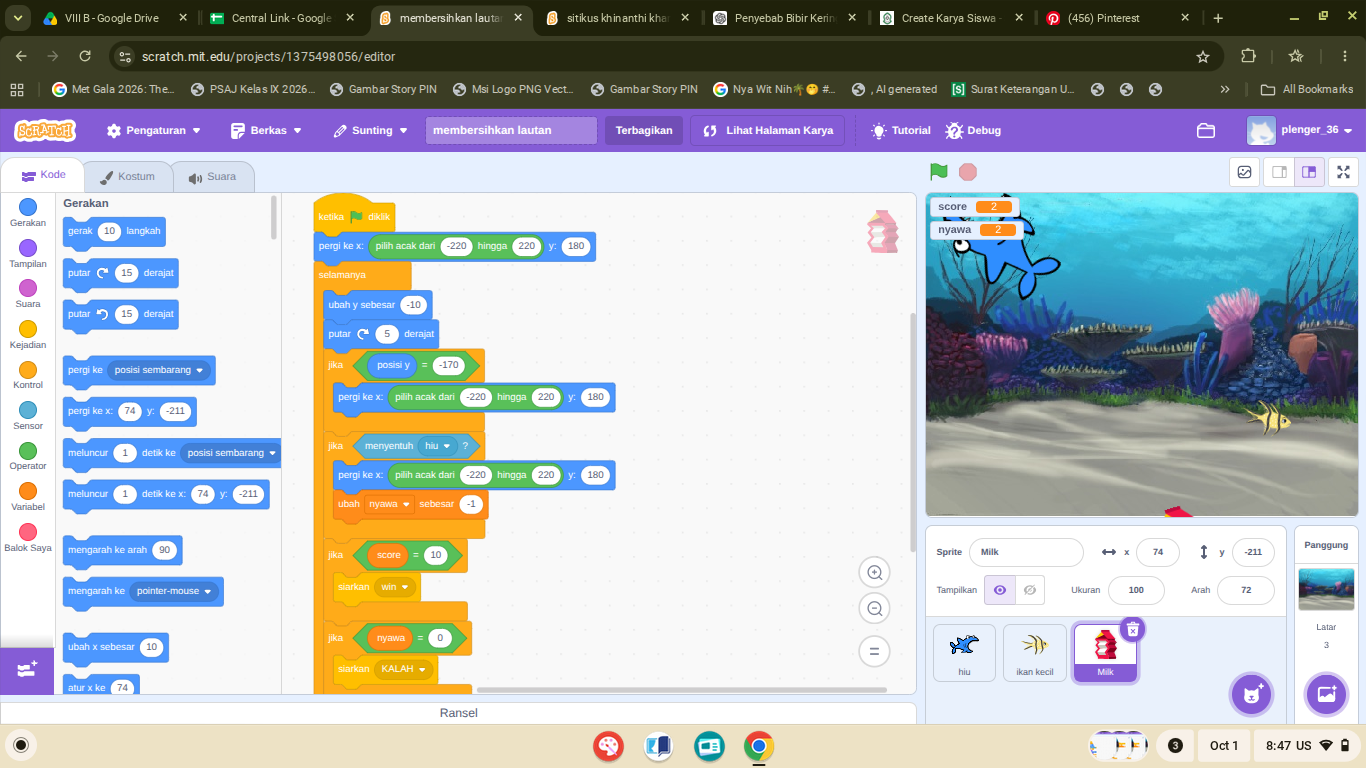Open the Berkas dropdown menu
1366x768 pixels.
[266, 131]
